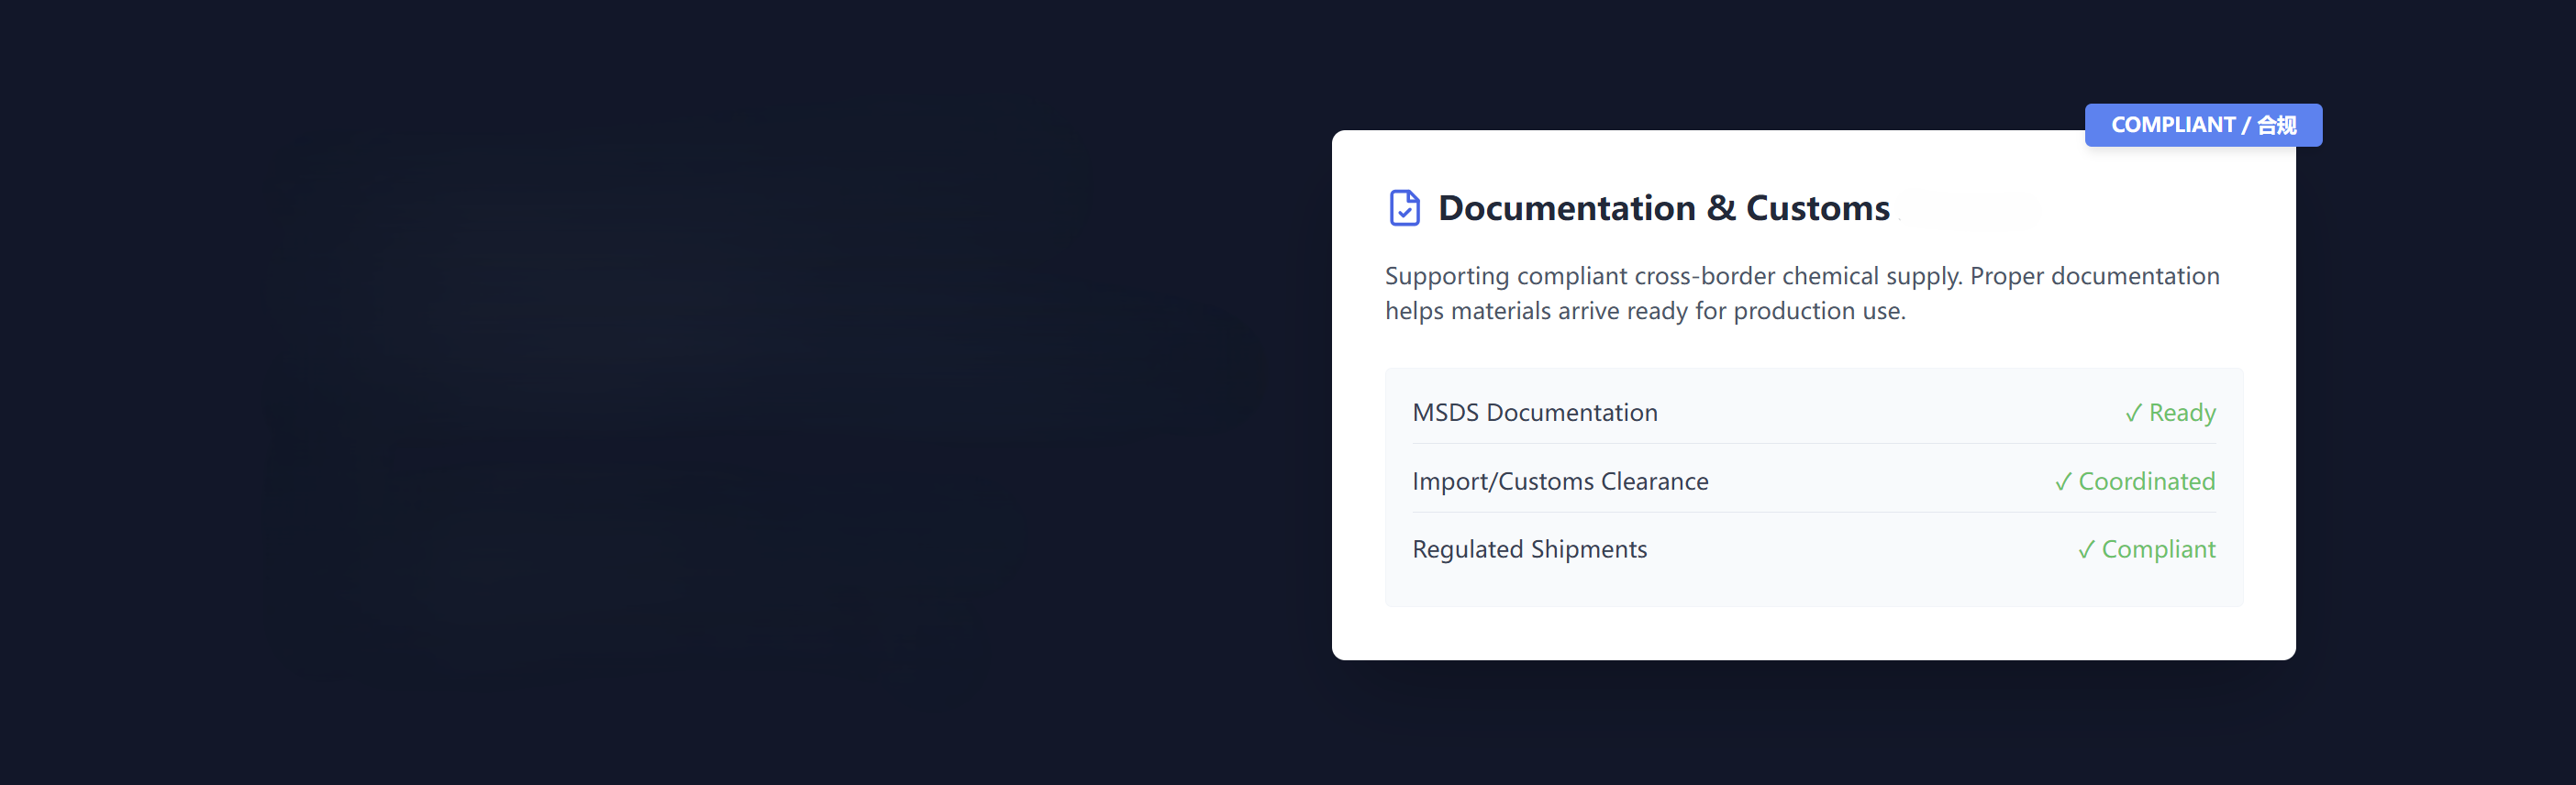The height and width of the screenshot is (785, 2576).
Task: Click the 合规 characters in the badge
Action: coord(2276,125)
